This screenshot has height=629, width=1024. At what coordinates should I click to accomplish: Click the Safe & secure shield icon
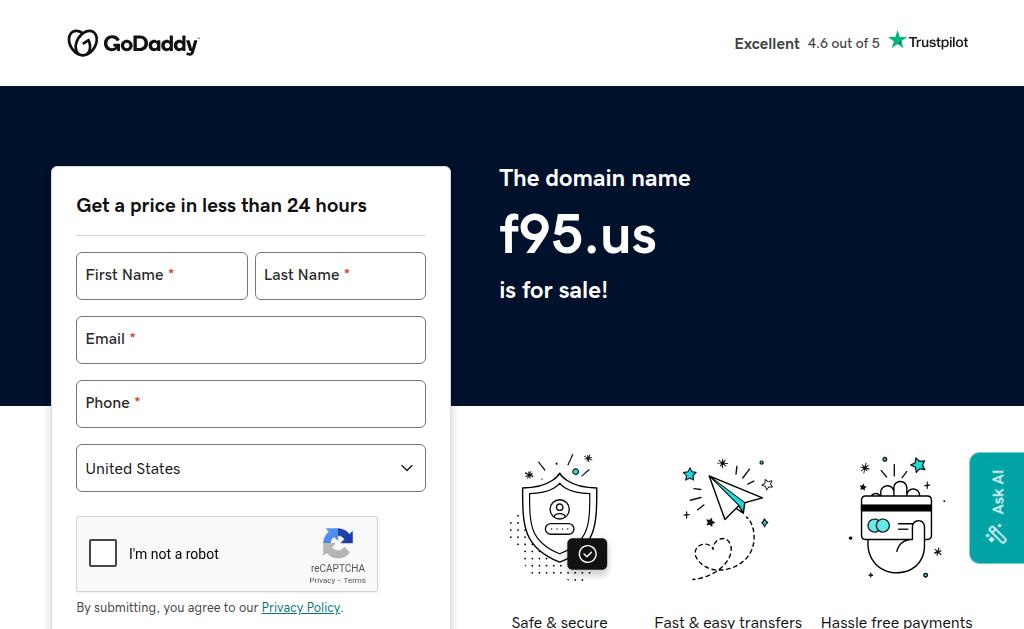[559, 517]
